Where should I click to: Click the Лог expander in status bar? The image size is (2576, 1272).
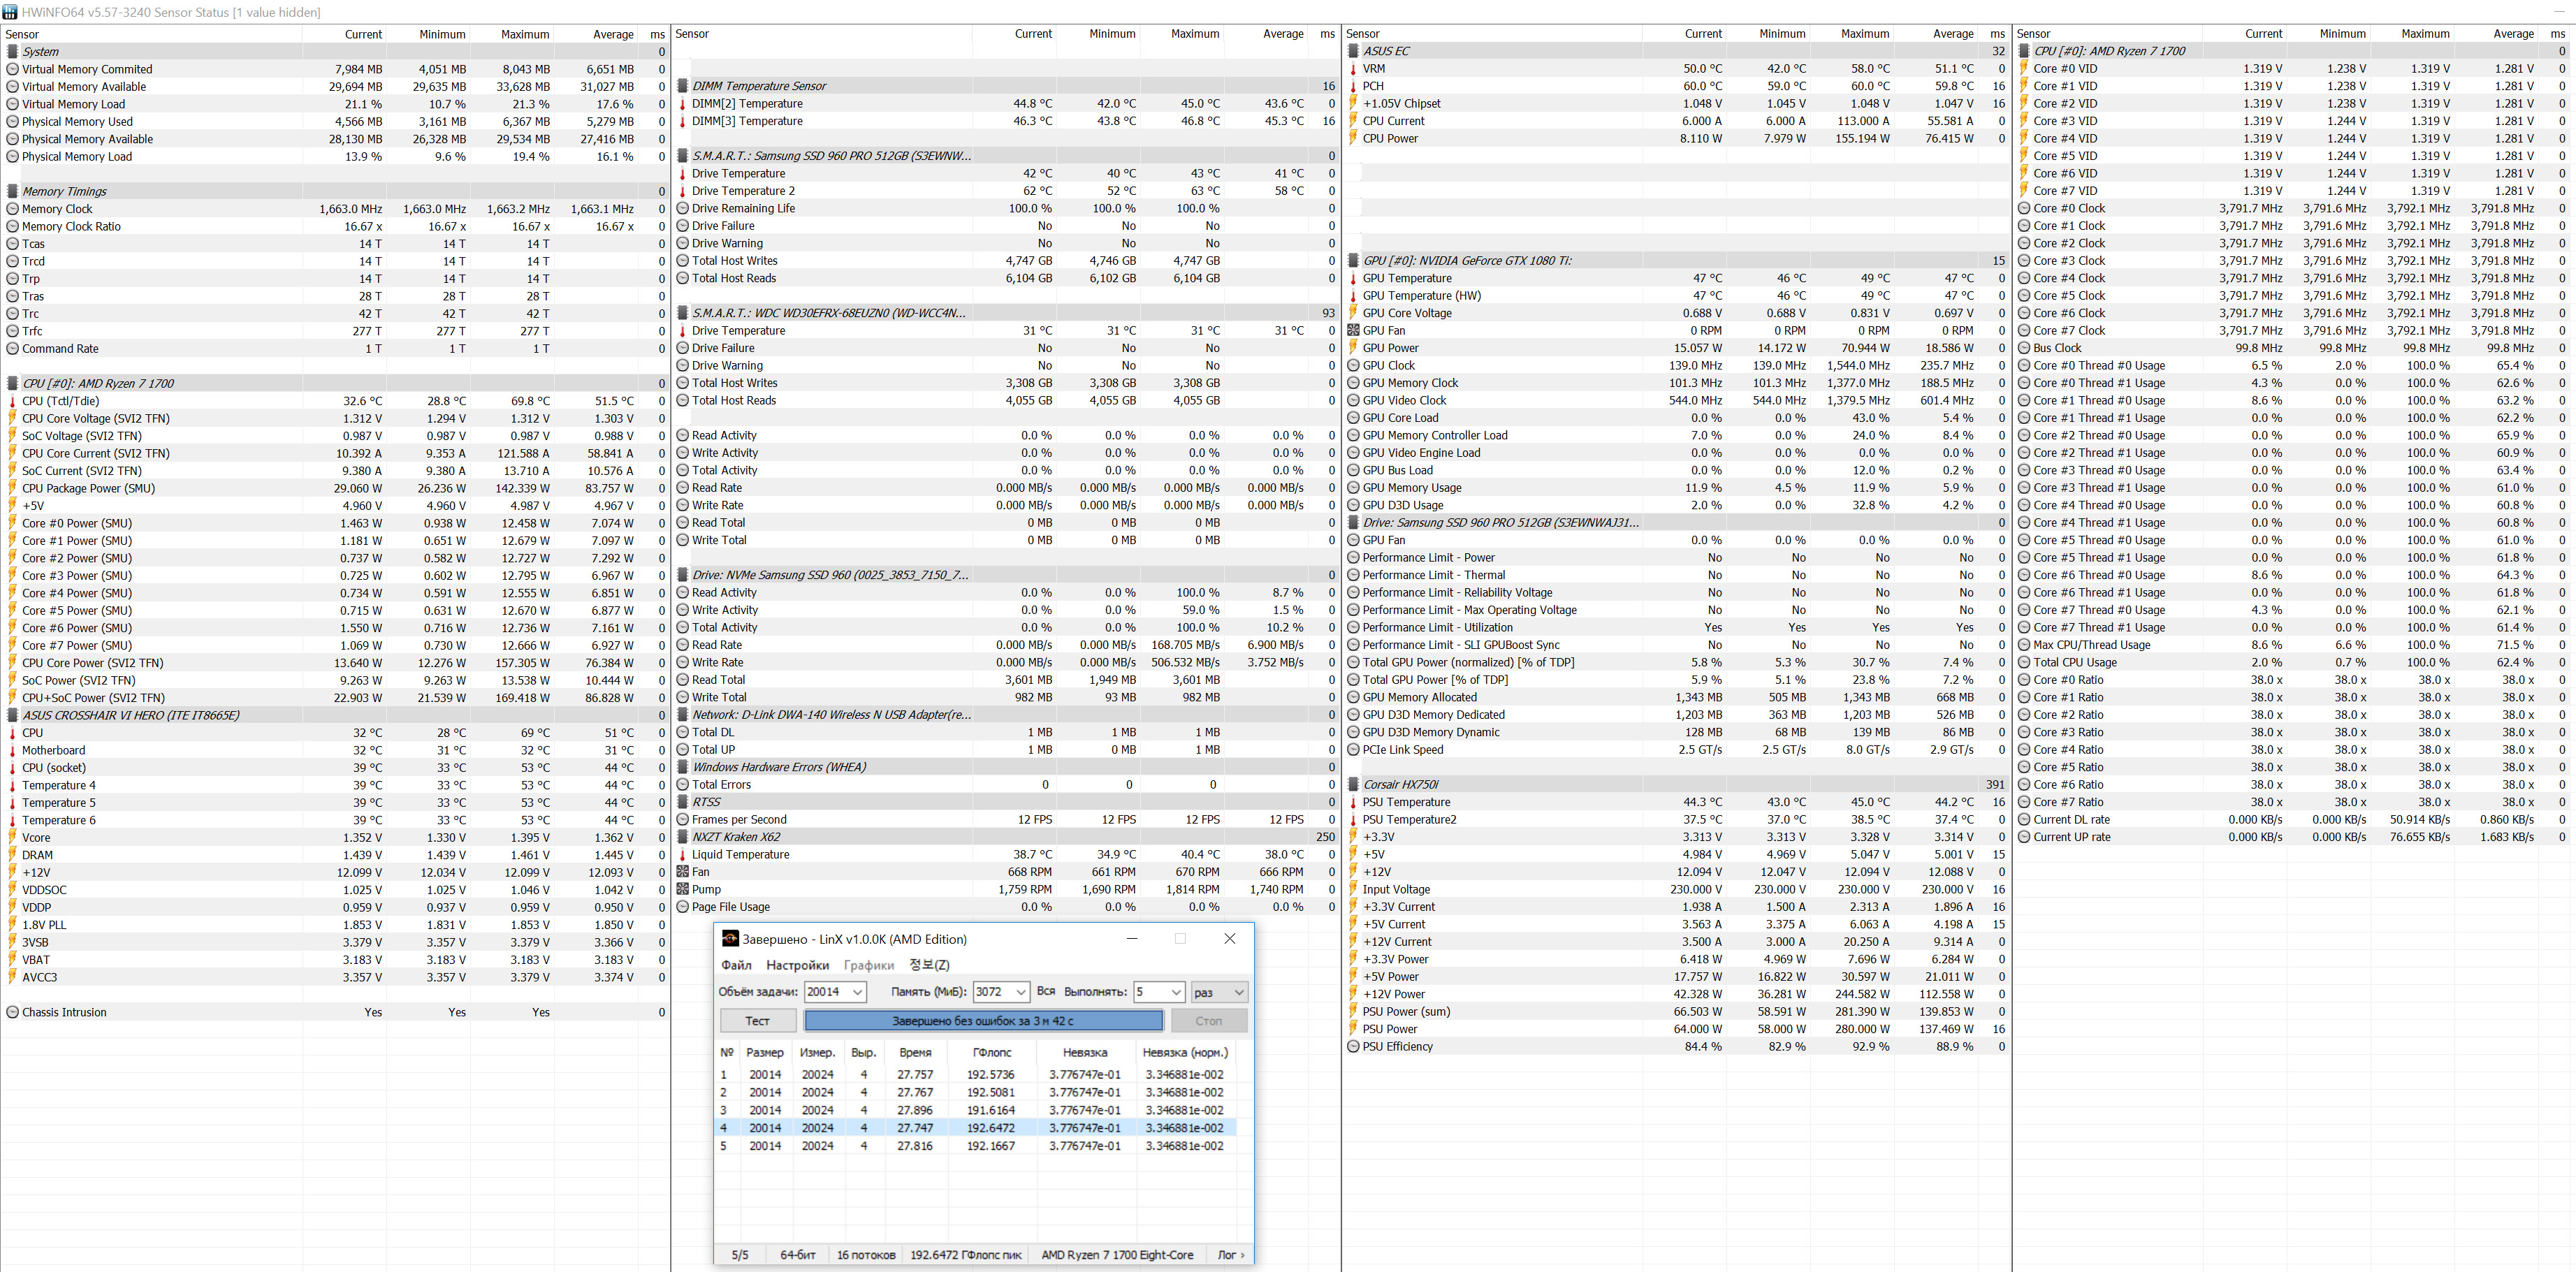click(1230, 1255)
